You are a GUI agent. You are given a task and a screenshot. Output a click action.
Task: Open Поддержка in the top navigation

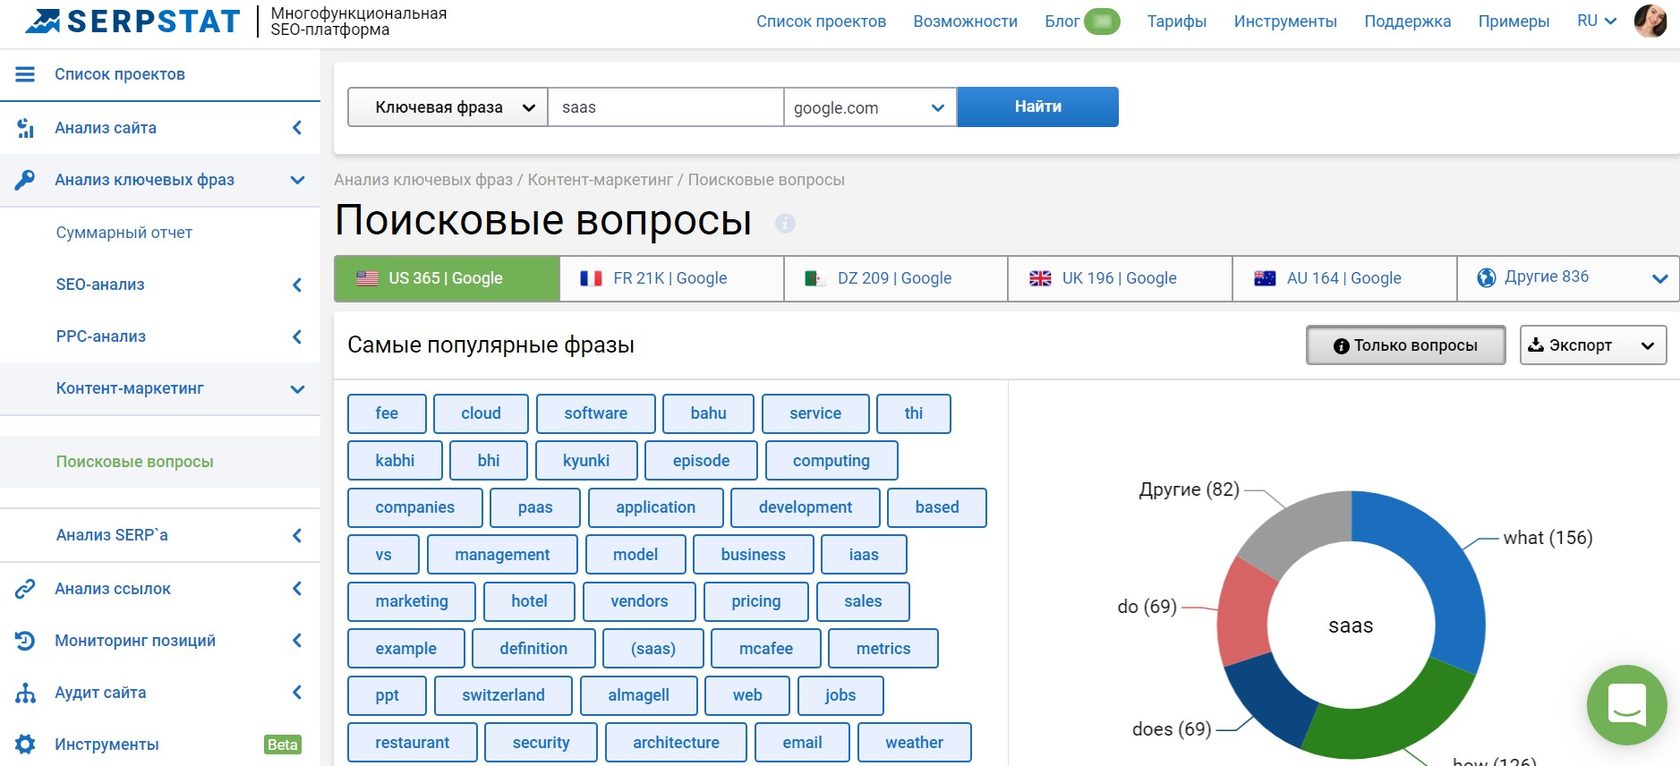coord(1407,21)
